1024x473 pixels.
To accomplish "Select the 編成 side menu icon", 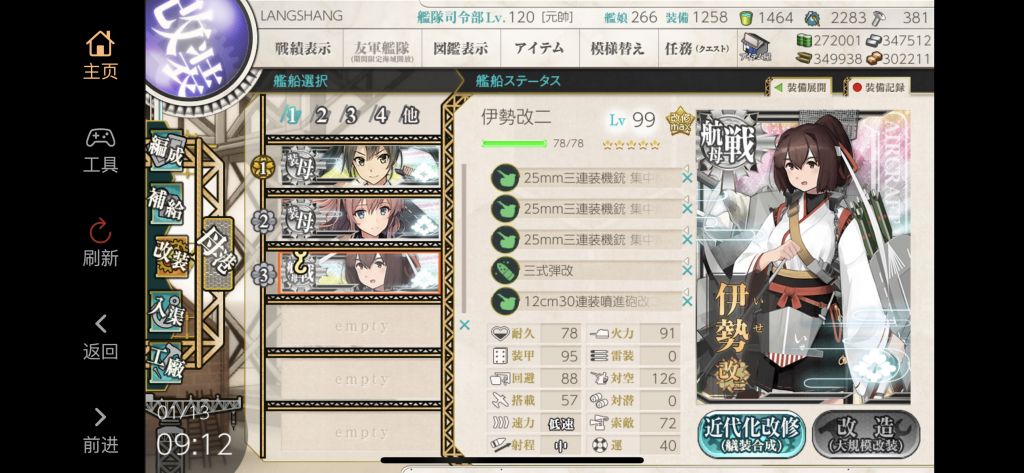I will coord(166,150).
